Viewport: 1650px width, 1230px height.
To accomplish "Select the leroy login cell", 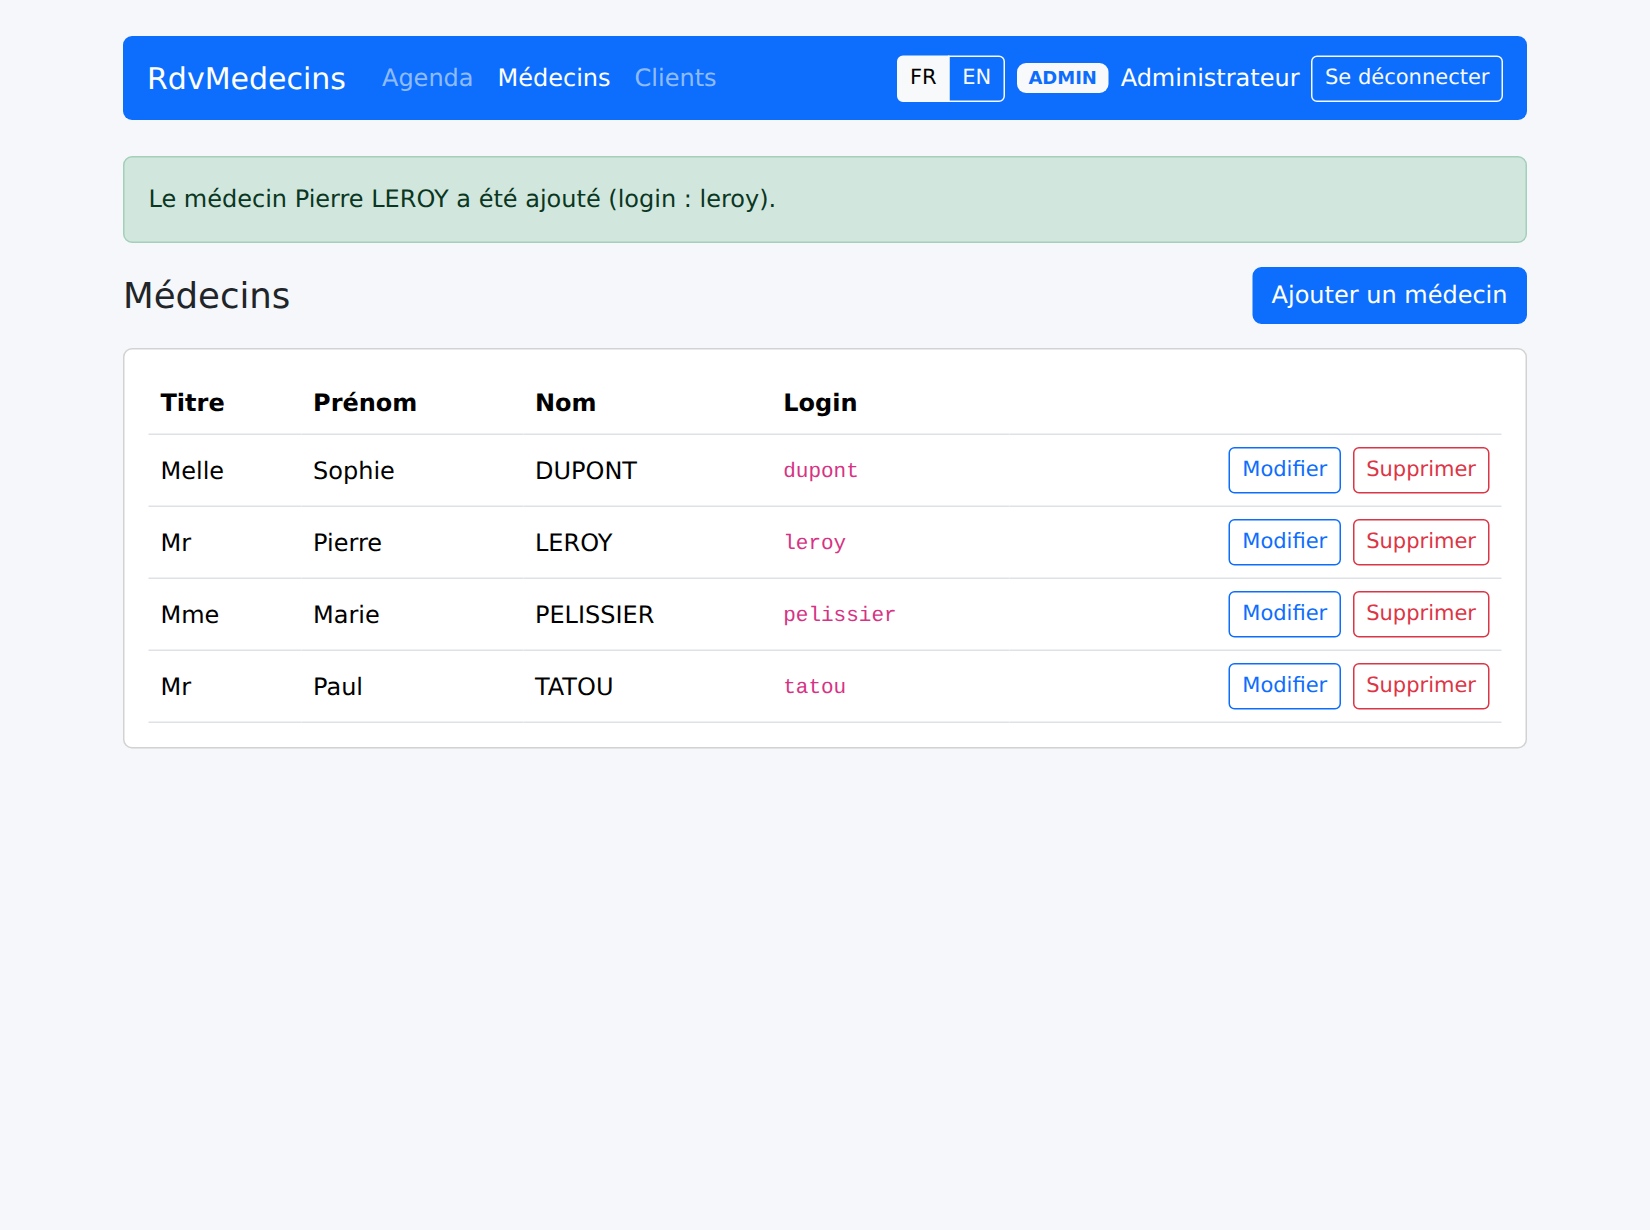I will coord(814,543).
